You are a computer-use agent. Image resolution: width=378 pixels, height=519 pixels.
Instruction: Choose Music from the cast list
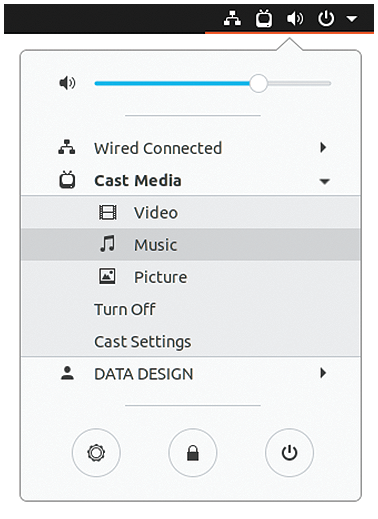[191, 244]
